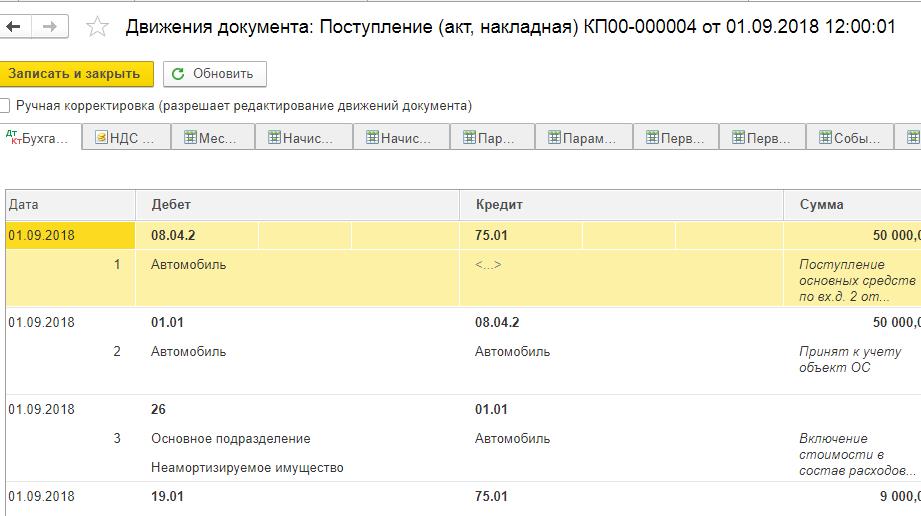Viewport: 921px width, 516px height.
Task: Click the Дебет column header
Action: coord(171,205)
